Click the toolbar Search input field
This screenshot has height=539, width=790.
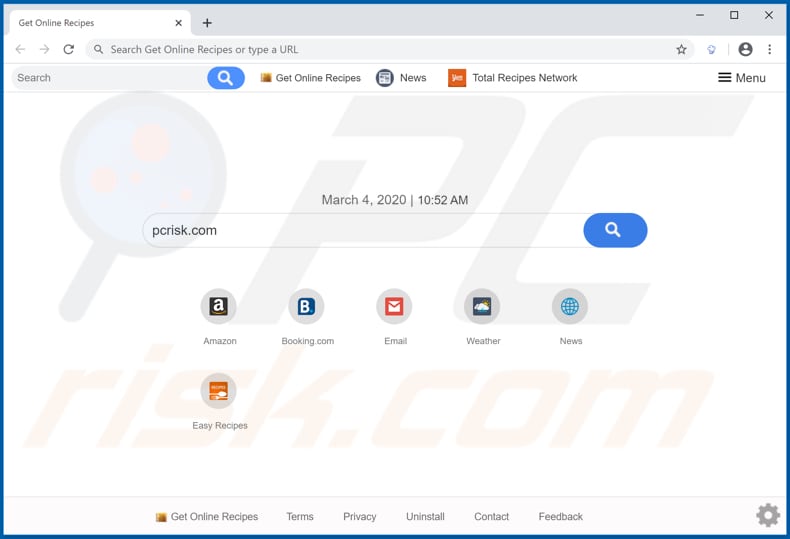tap(109, 78)
